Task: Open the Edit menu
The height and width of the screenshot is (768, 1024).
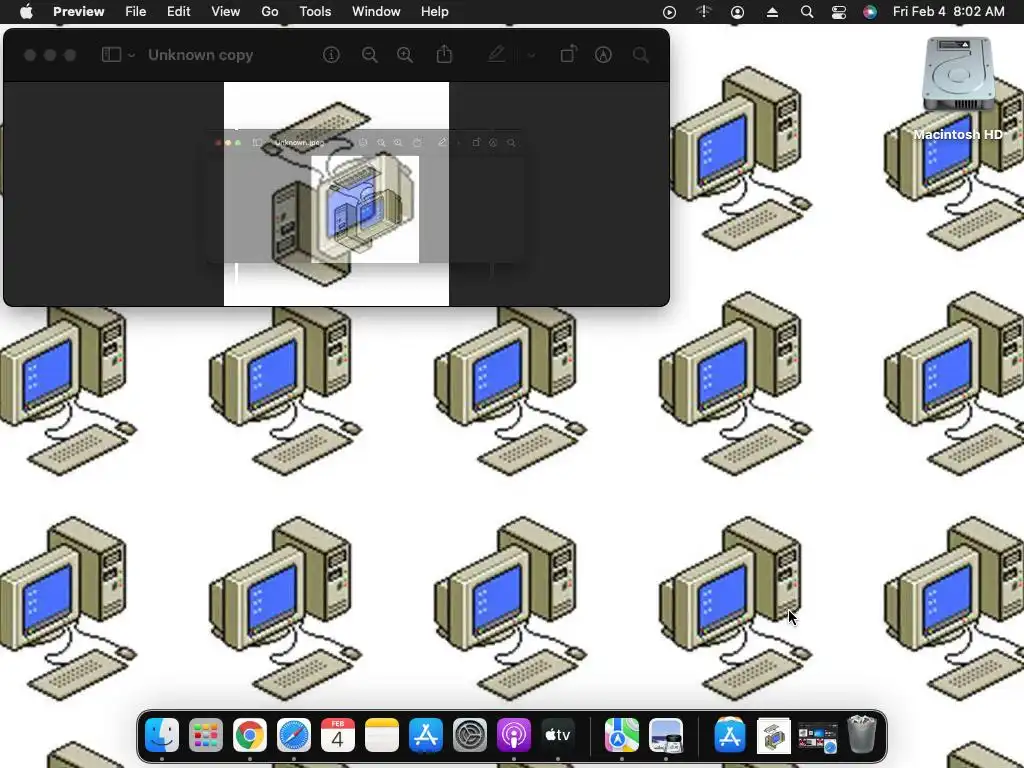Action: tap(178, 11)
